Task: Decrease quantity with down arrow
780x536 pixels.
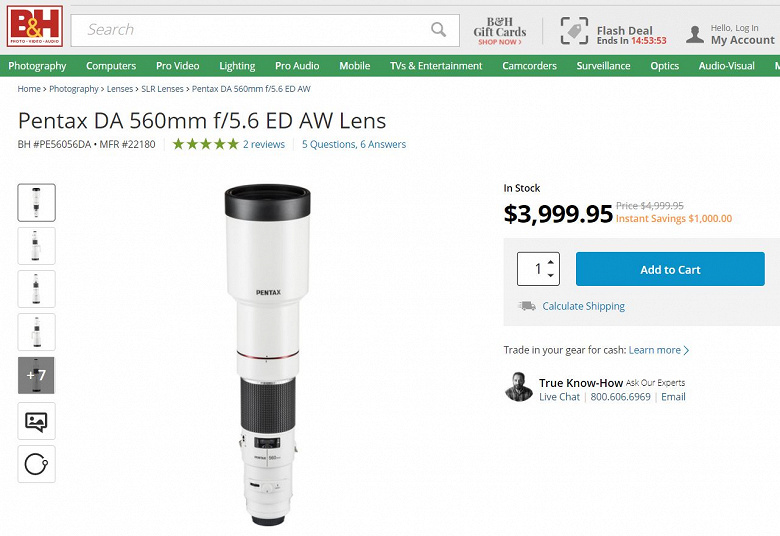Action: pyautogui.click(x=550, y=275)
